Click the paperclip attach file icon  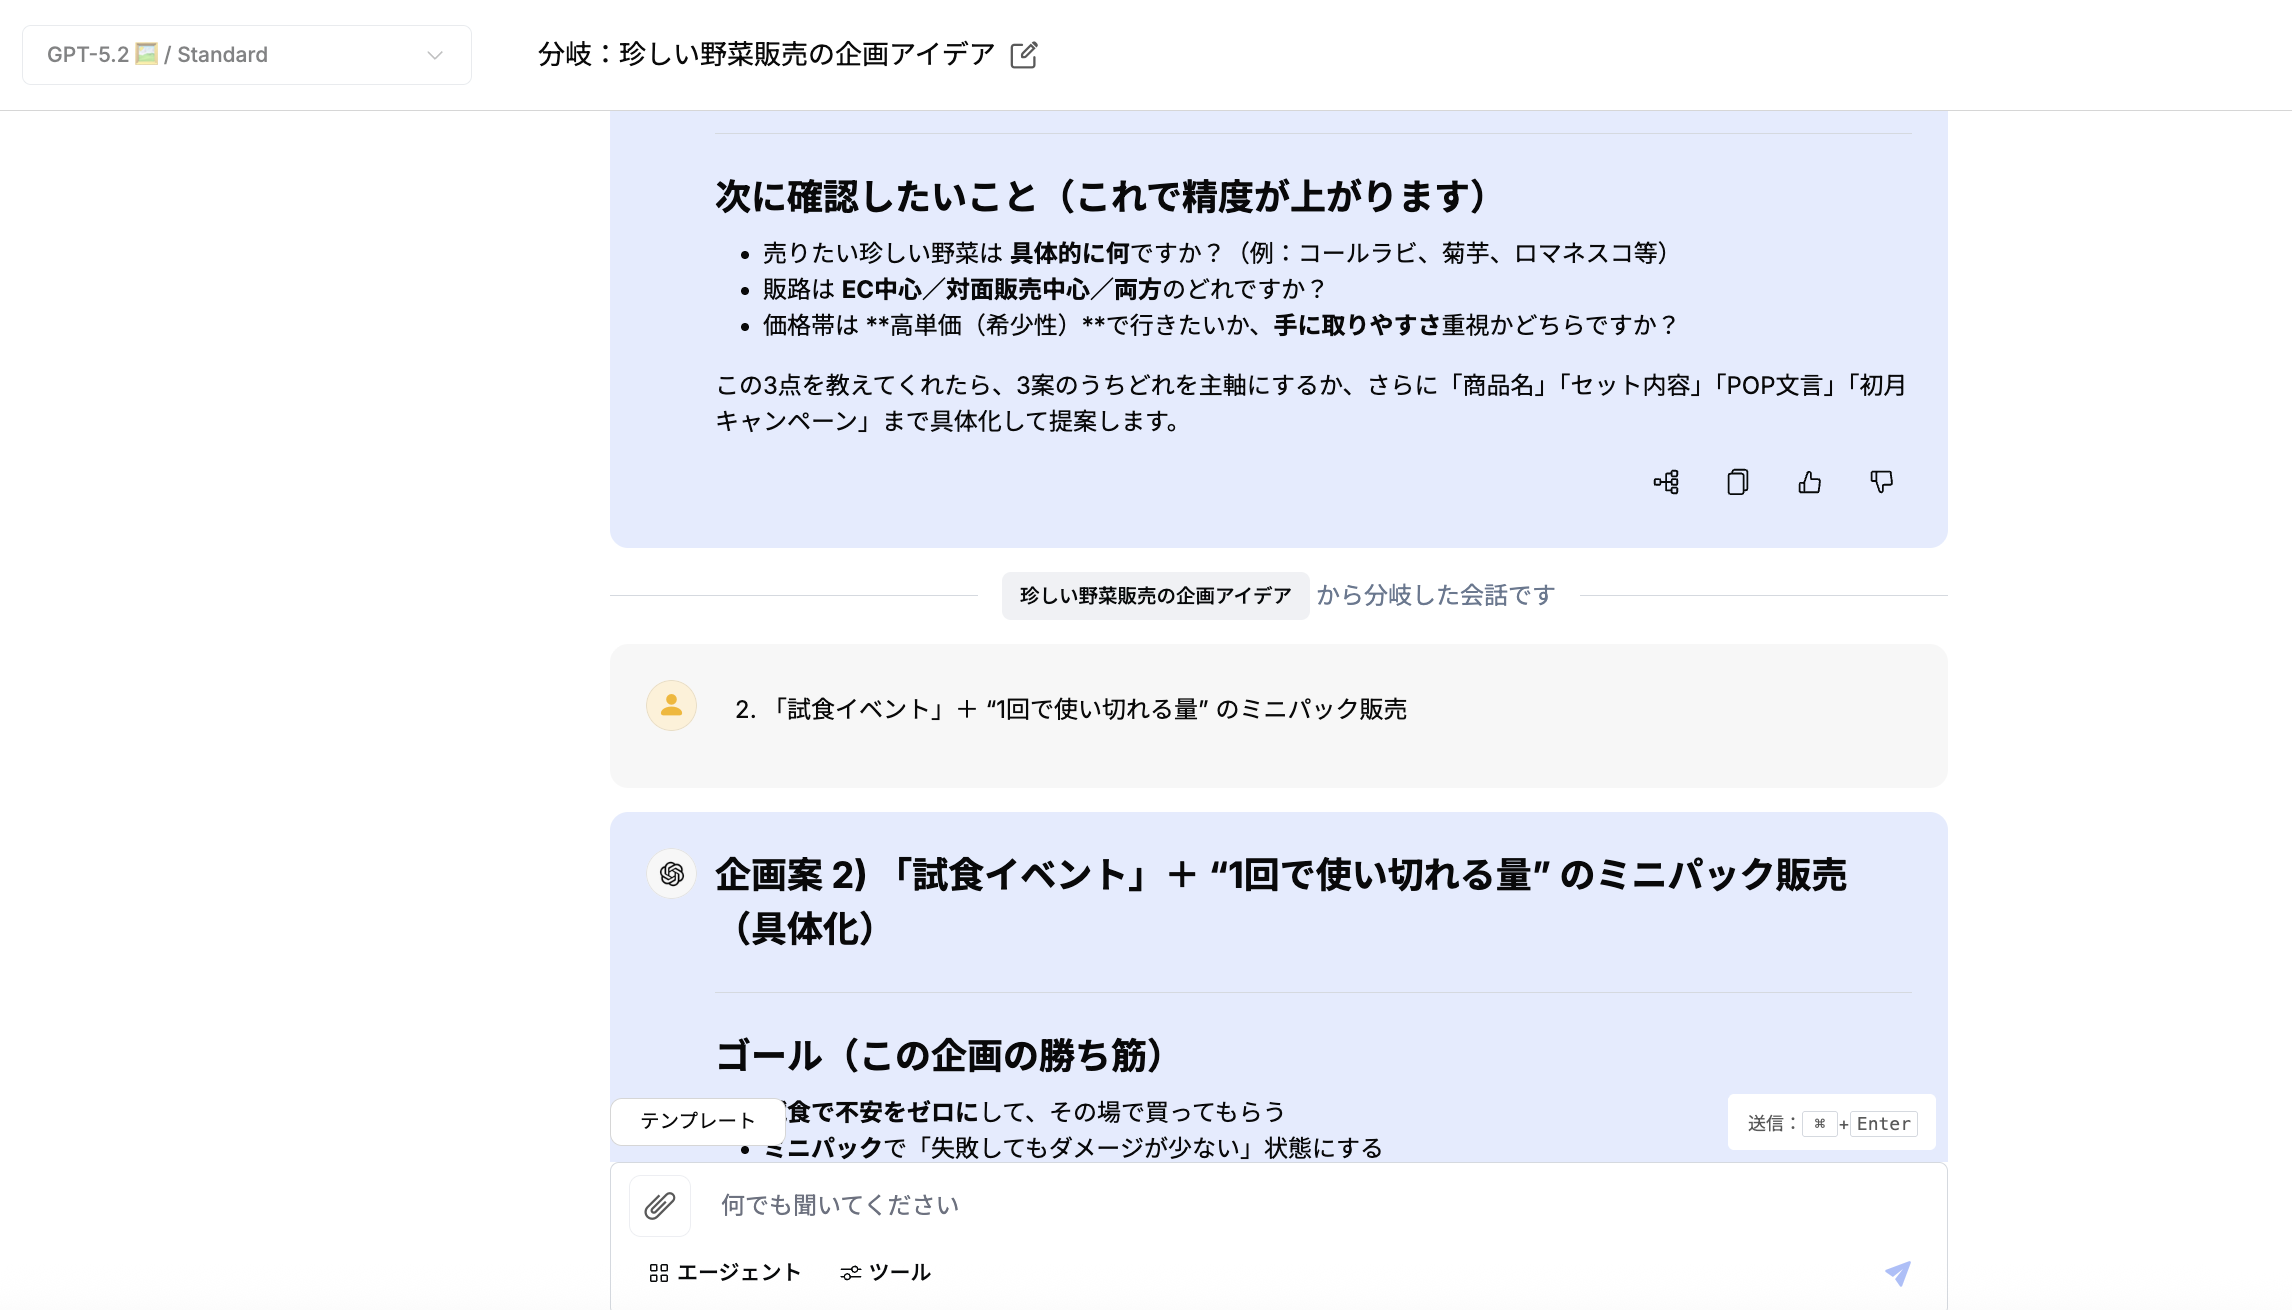point(660,1206)
